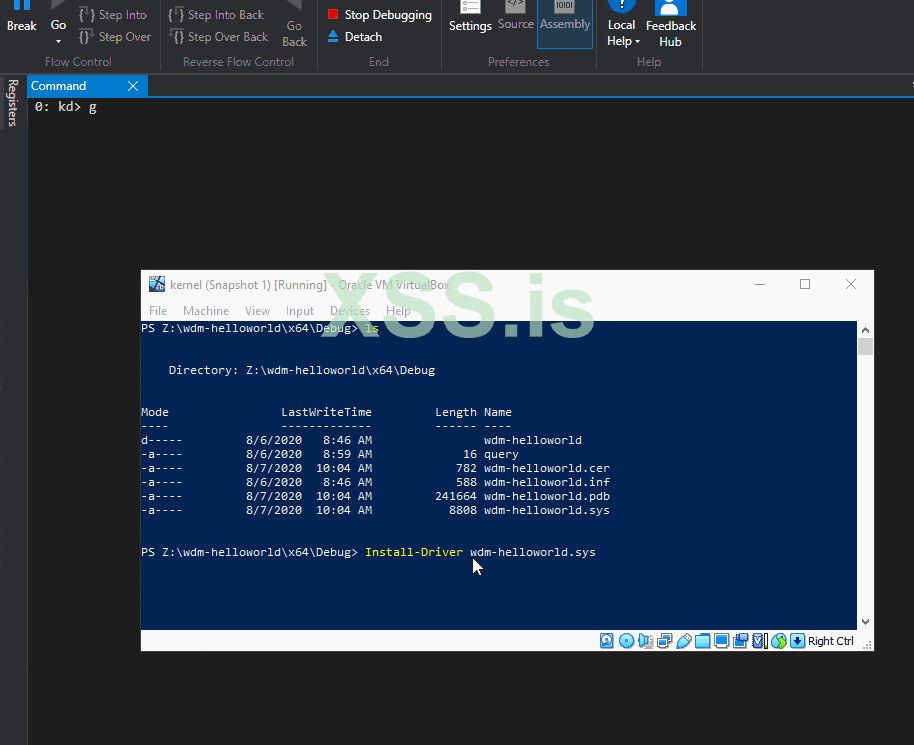Toggle Source mode in Preferences

click(x=515, y=20)
